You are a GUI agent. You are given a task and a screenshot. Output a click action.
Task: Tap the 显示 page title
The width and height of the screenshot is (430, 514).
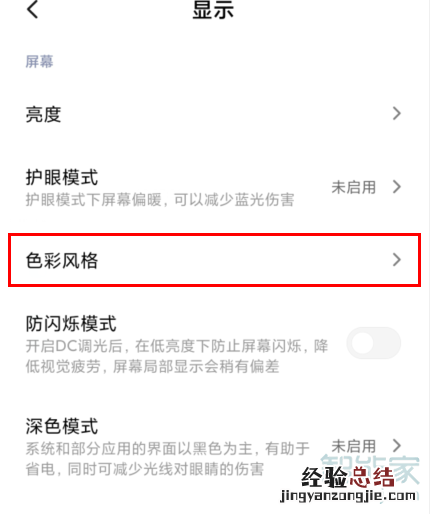point(213,10)
